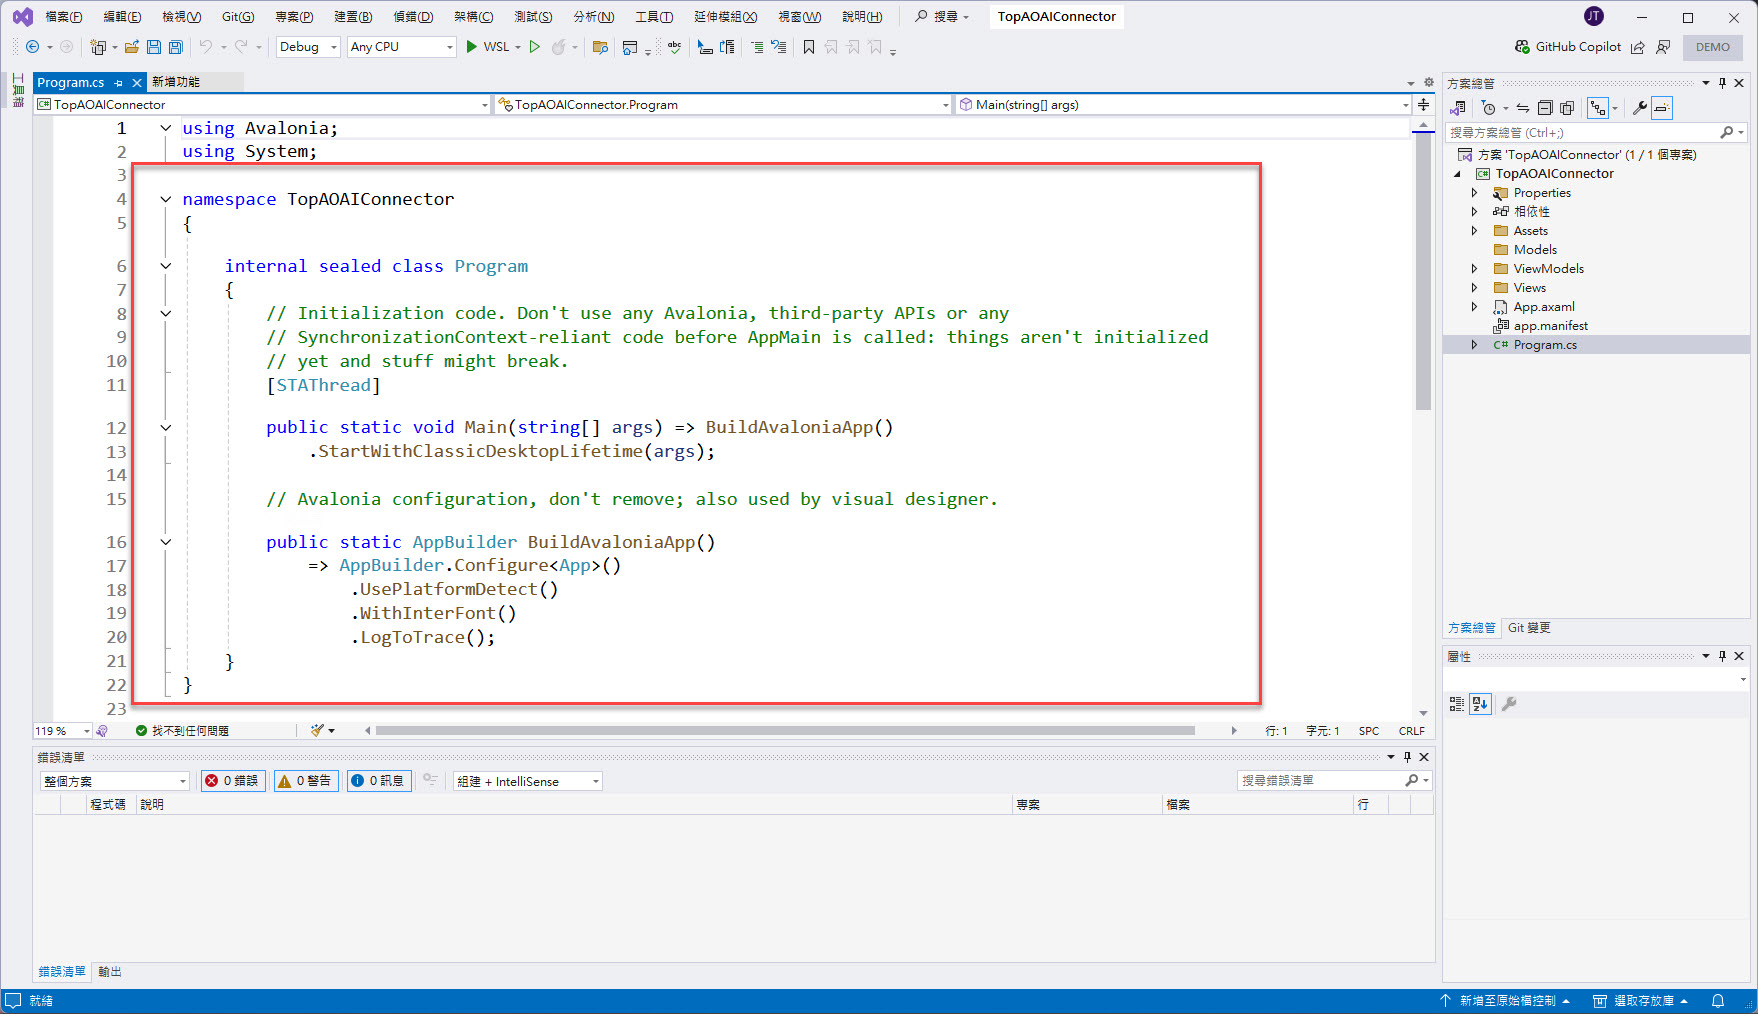Open the TopAOAIConnector.Program type dropdown
The image size is (1758, 1014).
click(x=723, y=104)
